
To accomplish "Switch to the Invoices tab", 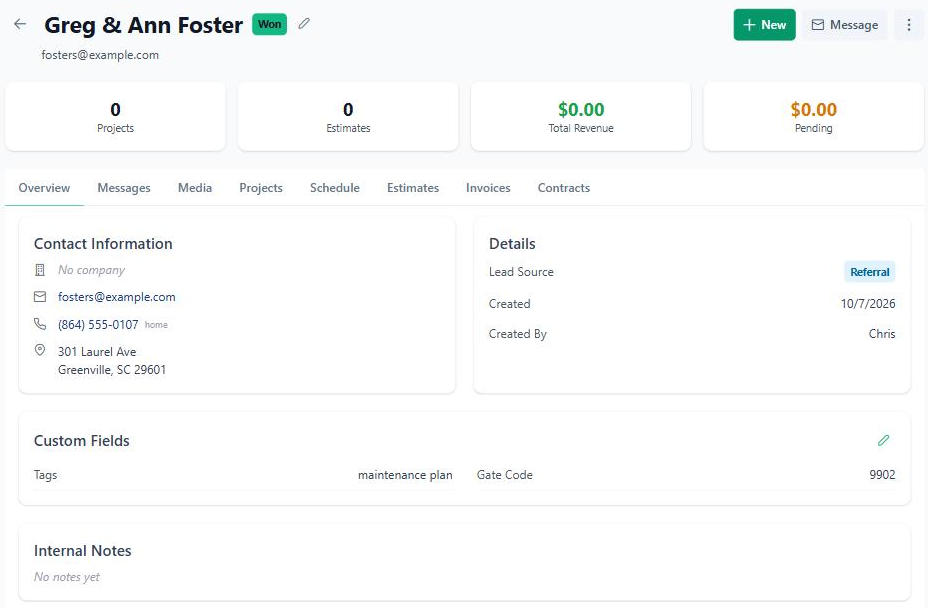I will coord(488,188).
